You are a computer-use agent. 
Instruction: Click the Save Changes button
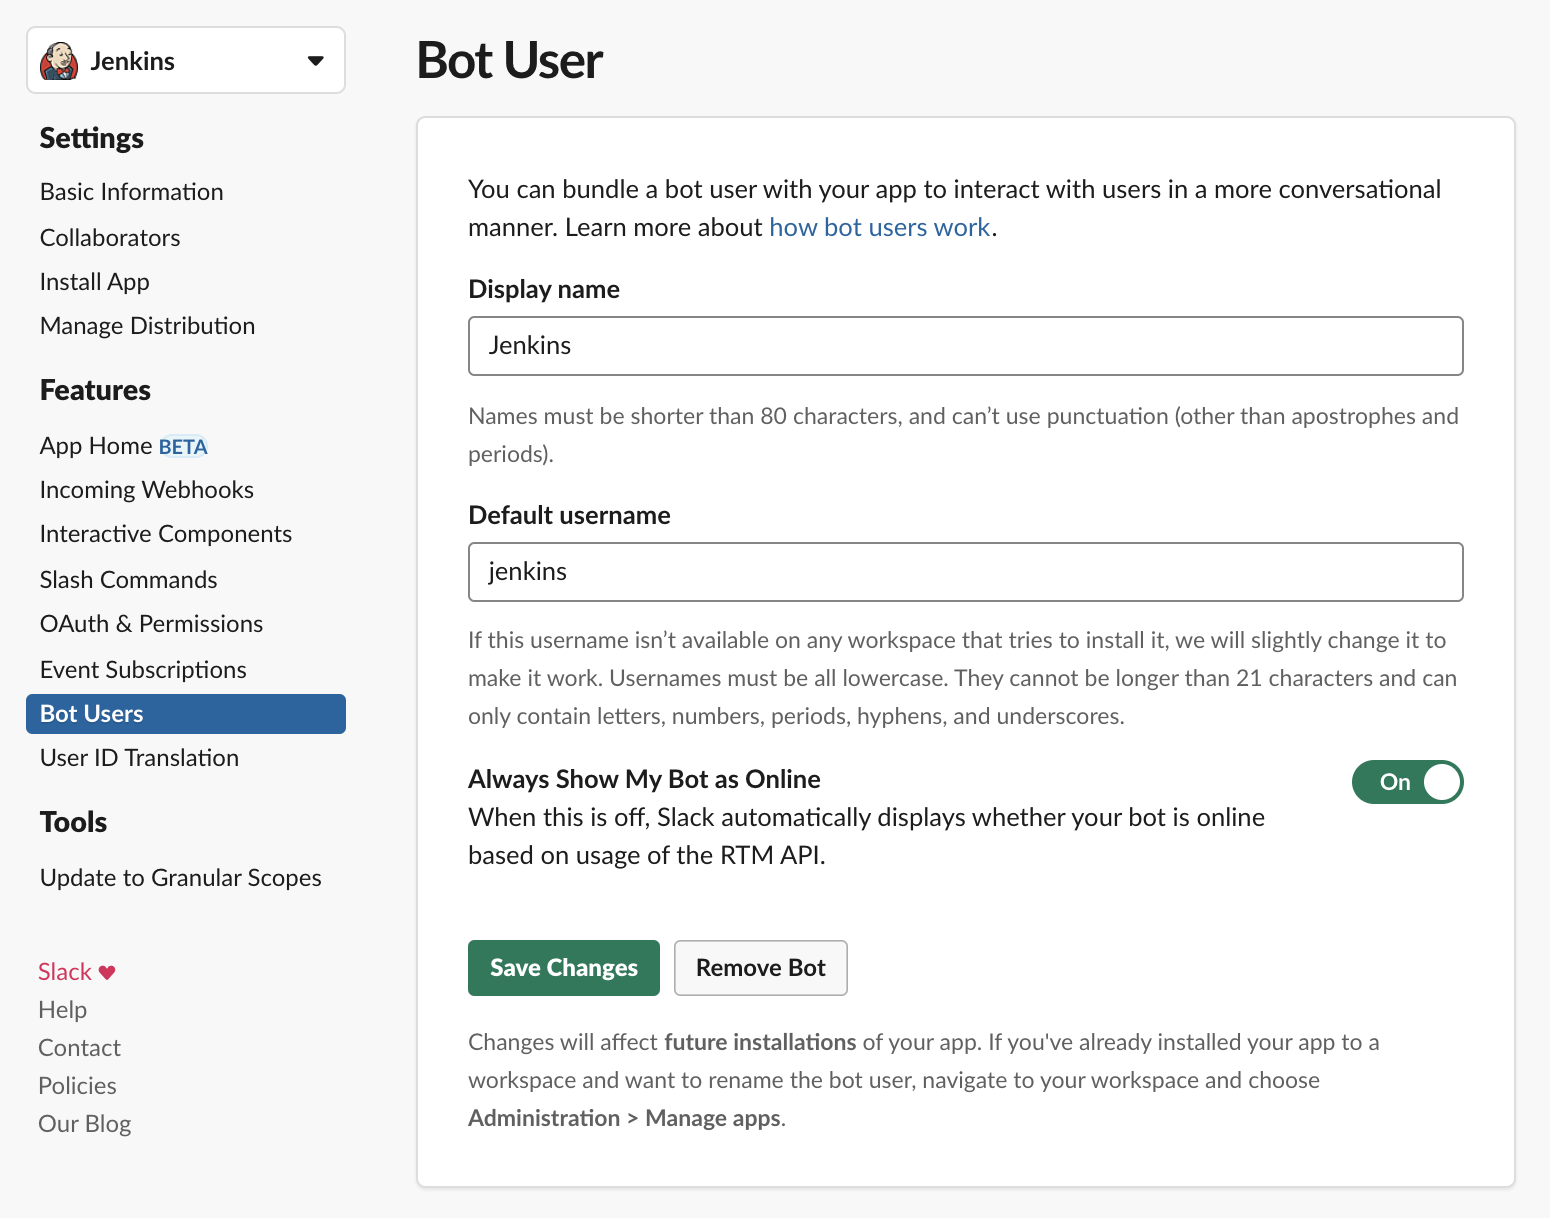pyautogui.click(x=564, y=968)
